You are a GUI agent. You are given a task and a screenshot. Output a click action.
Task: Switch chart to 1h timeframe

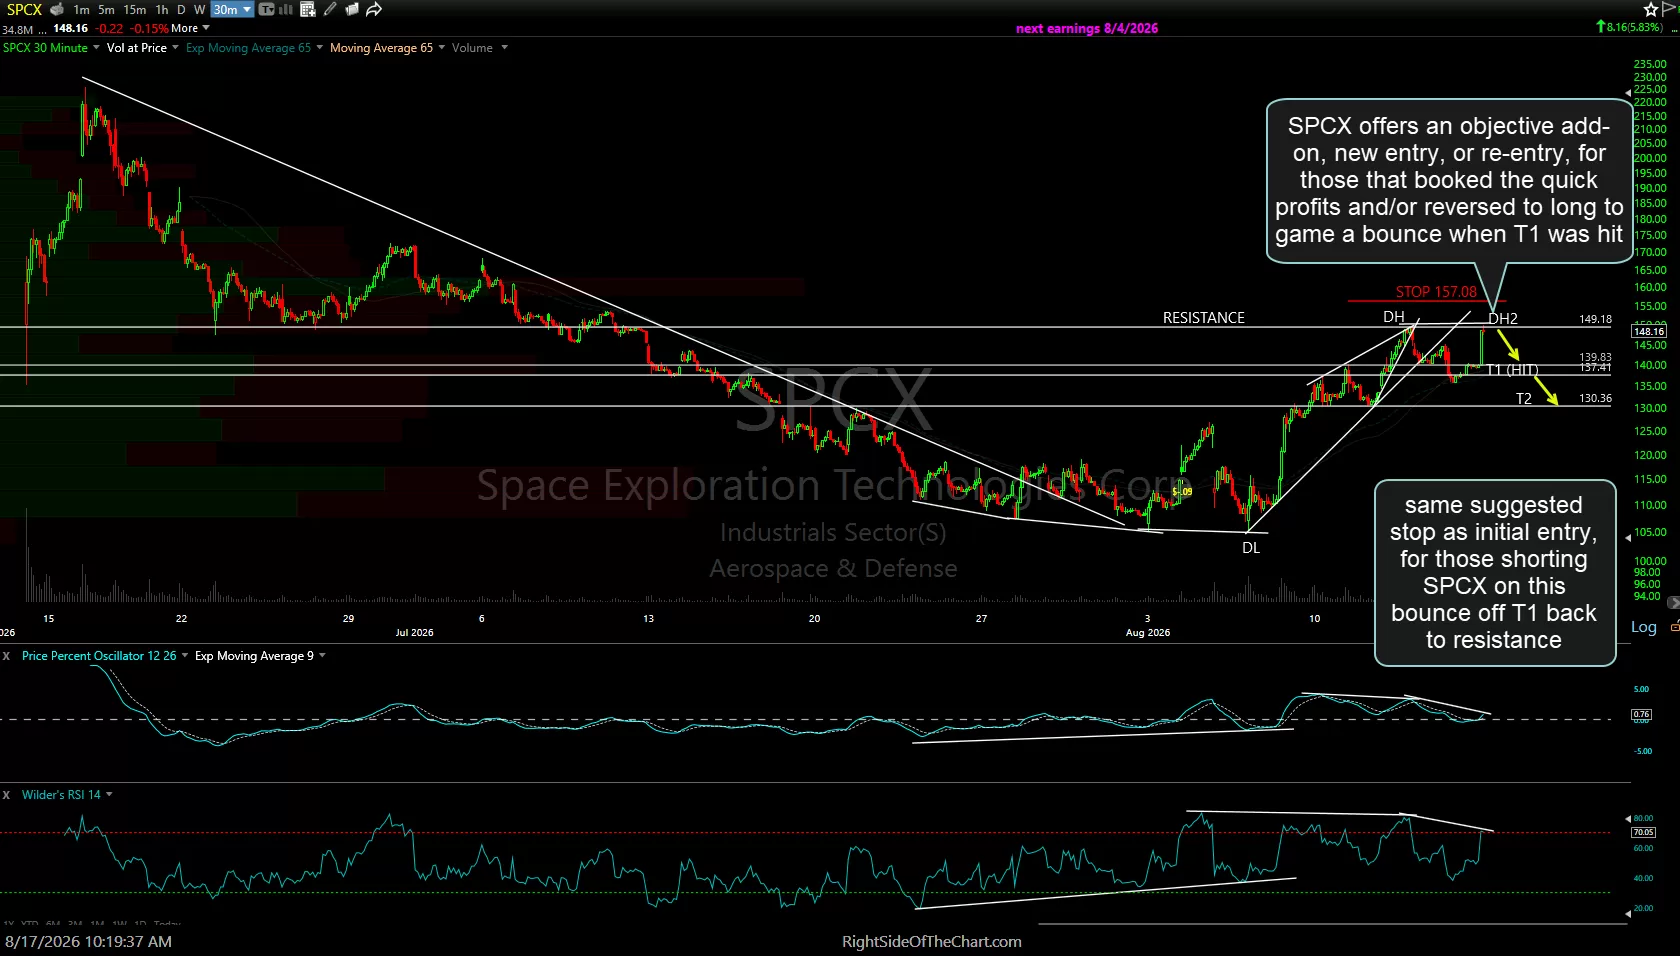click(162, 10)
